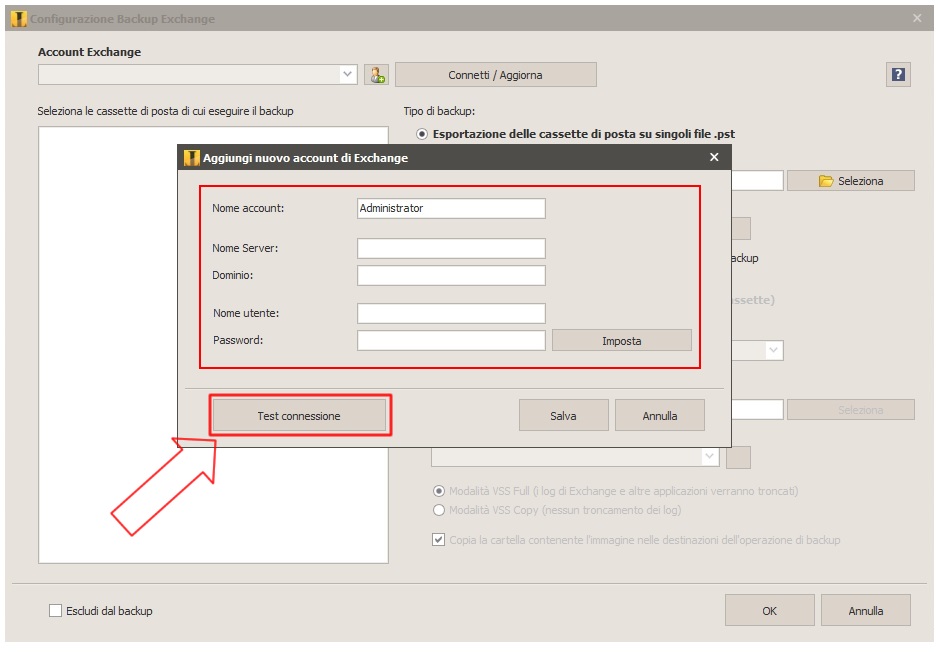Viewport: 940px width, 652px height.
Task: Click in the Nome utente field
Action: click(x=451, y=313)
